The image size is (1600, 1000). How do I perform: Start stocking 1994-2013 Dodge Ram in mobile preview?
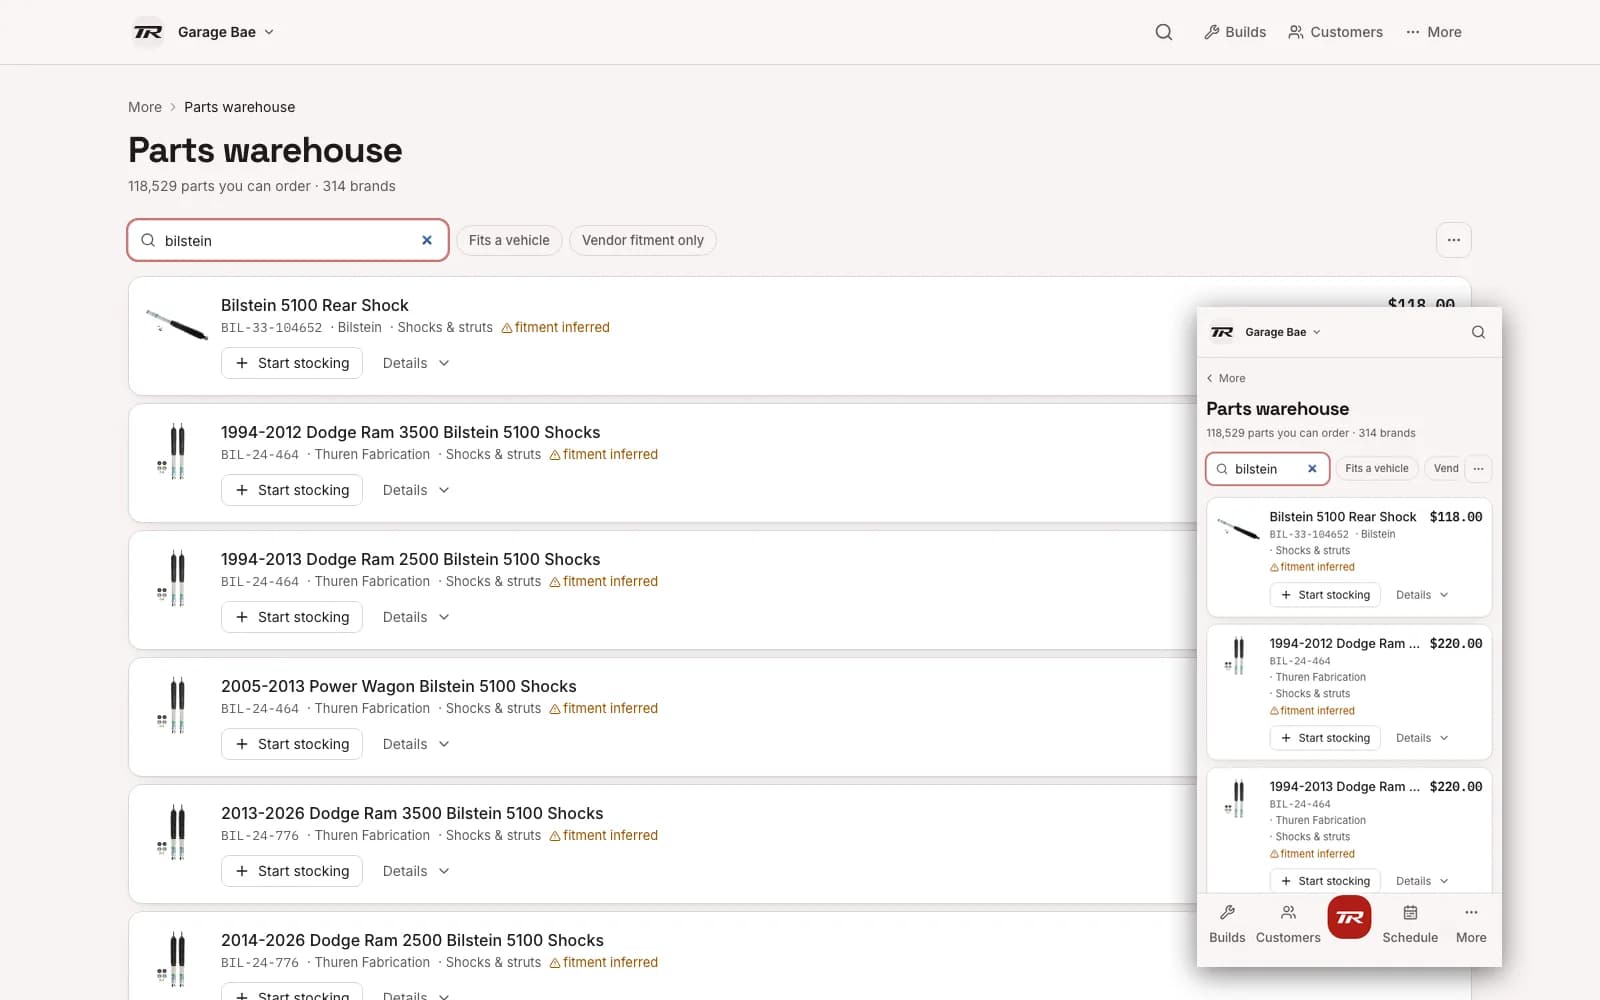coord(1325,881)
